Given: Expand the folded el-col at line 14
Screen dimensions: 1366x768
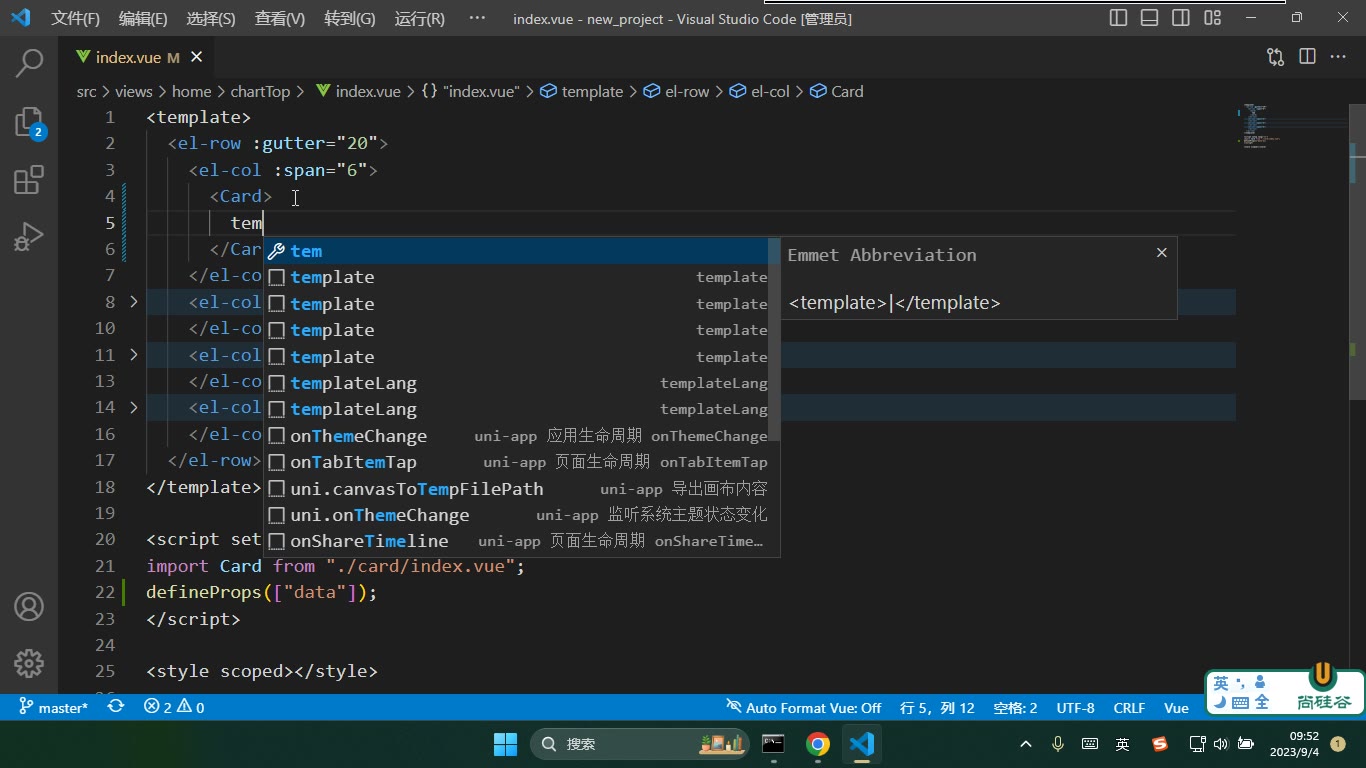Looking at the screenshot, I should (x=134, y=407).
